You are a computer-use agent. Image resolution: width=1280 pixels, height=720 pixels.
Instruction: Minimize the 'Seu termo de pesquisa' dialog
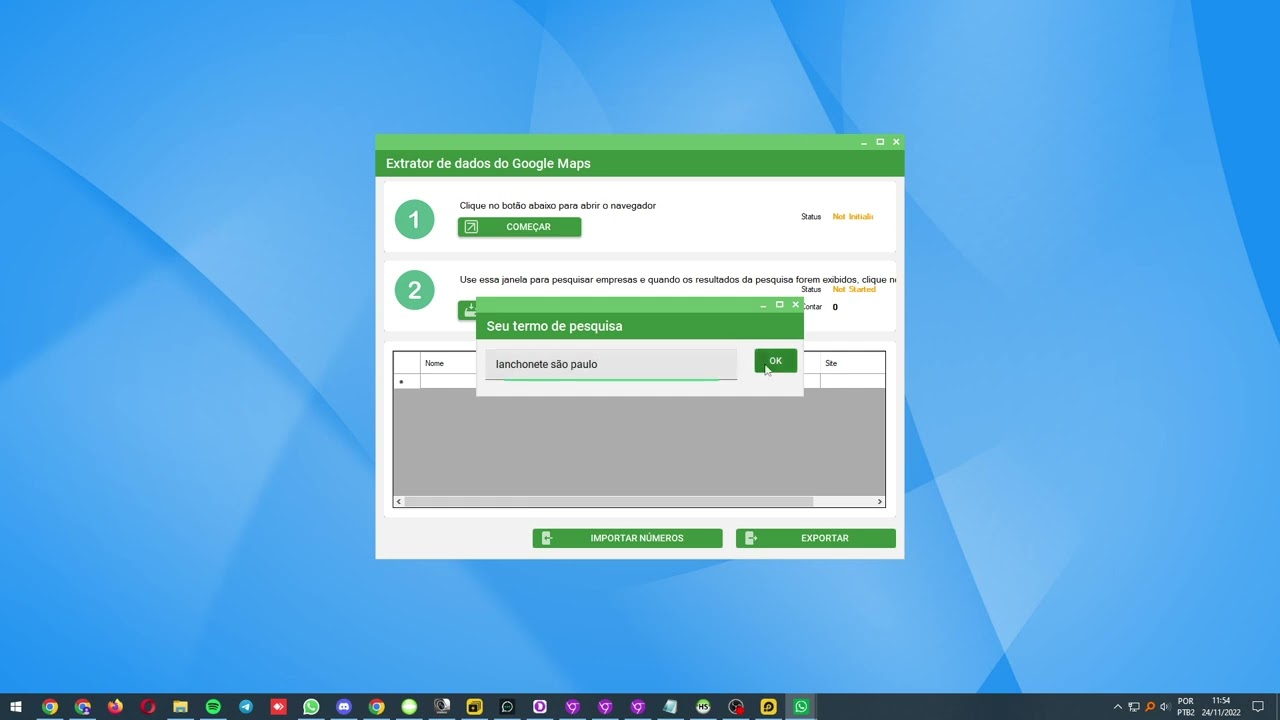(x=763, y=304)
